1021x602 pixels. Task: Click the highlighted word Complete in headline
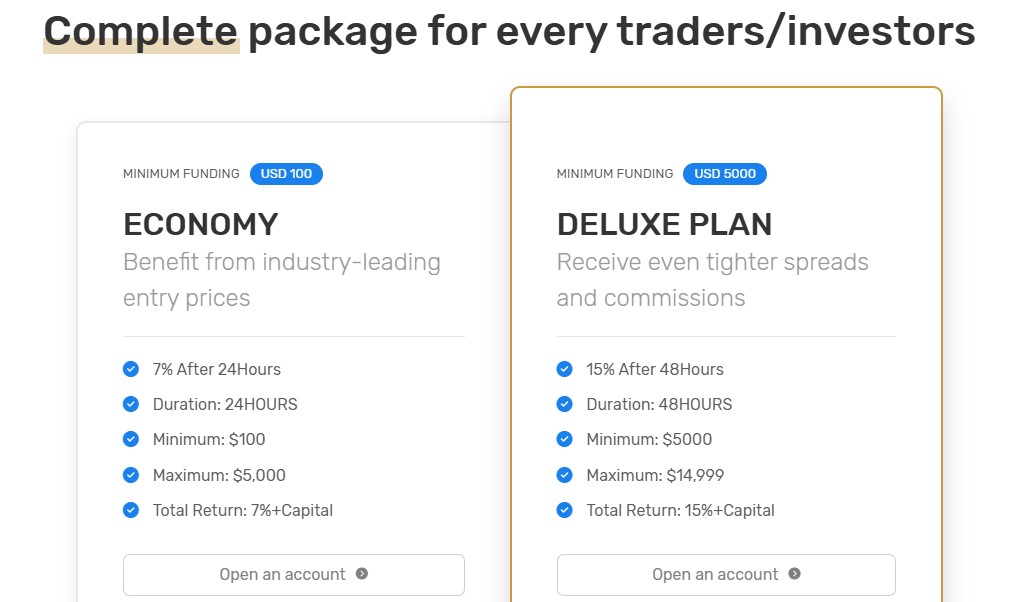141,31
